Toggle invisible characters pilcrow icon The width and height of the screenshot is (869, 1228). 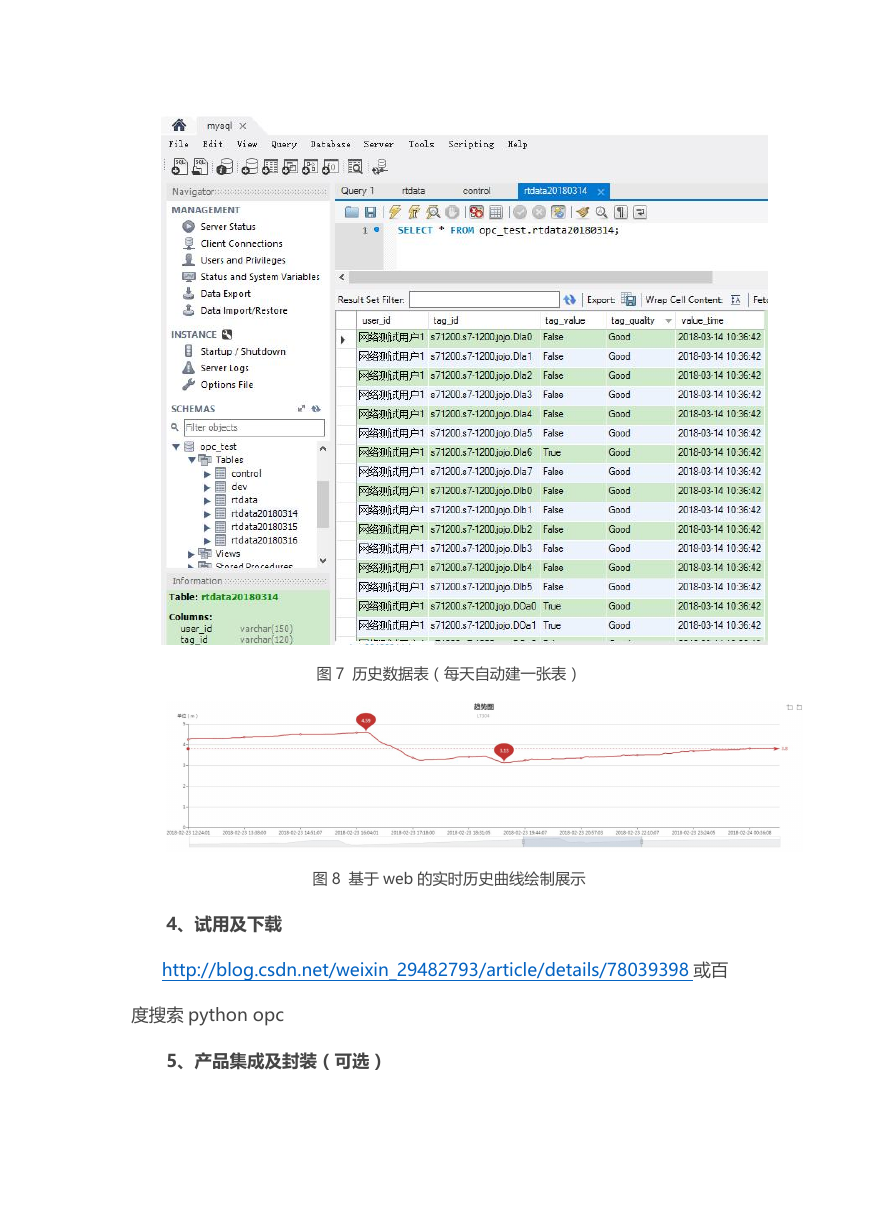[620, 213]
